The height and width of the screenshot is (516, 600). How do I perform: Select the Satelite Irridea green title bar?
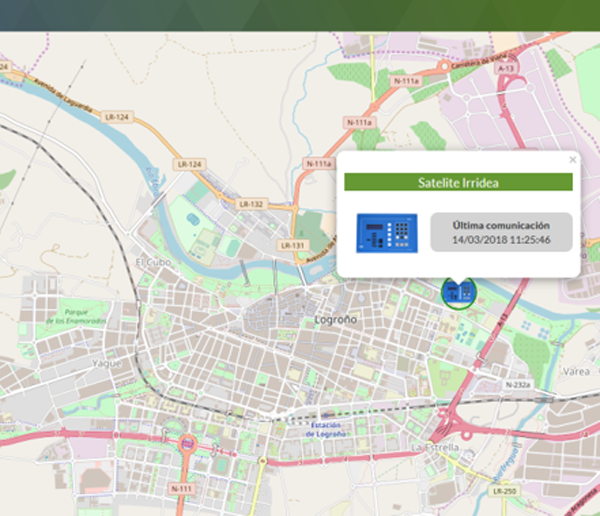point(458,182)
